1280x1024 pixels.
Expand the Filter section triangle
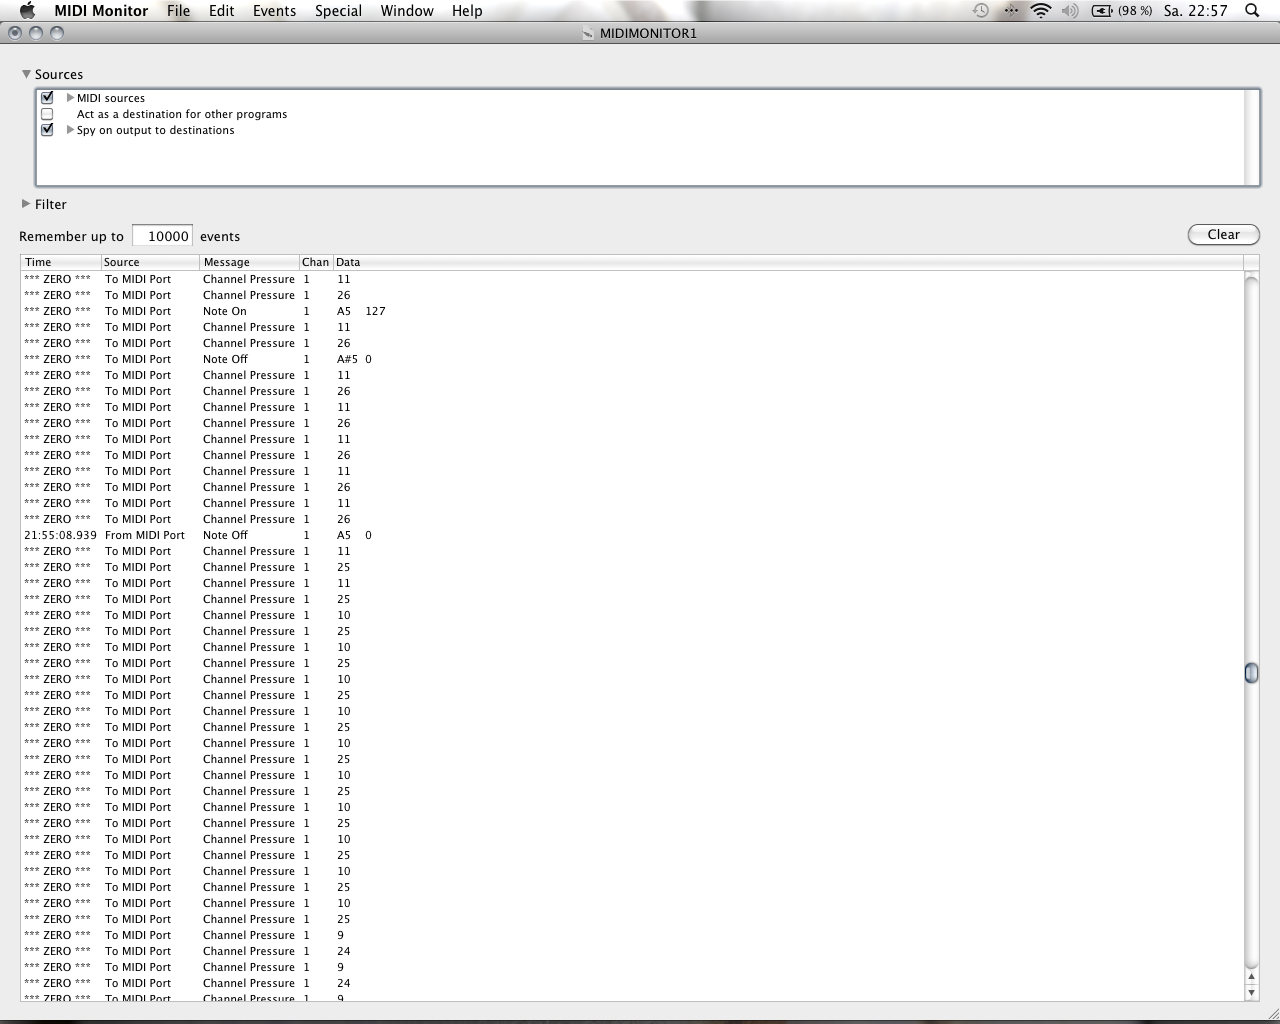pos(26,204)
